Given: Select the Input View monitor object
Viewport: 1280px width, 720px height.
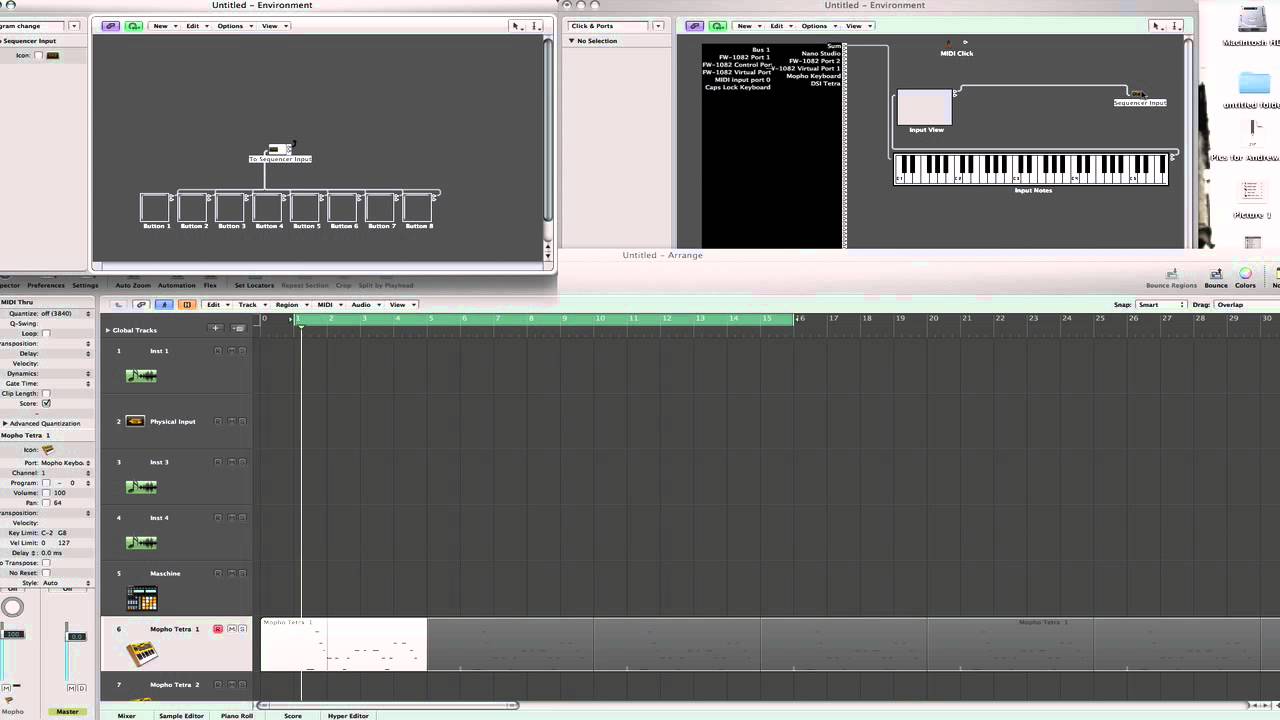Looking at the screenshot, I should point(925,108).
